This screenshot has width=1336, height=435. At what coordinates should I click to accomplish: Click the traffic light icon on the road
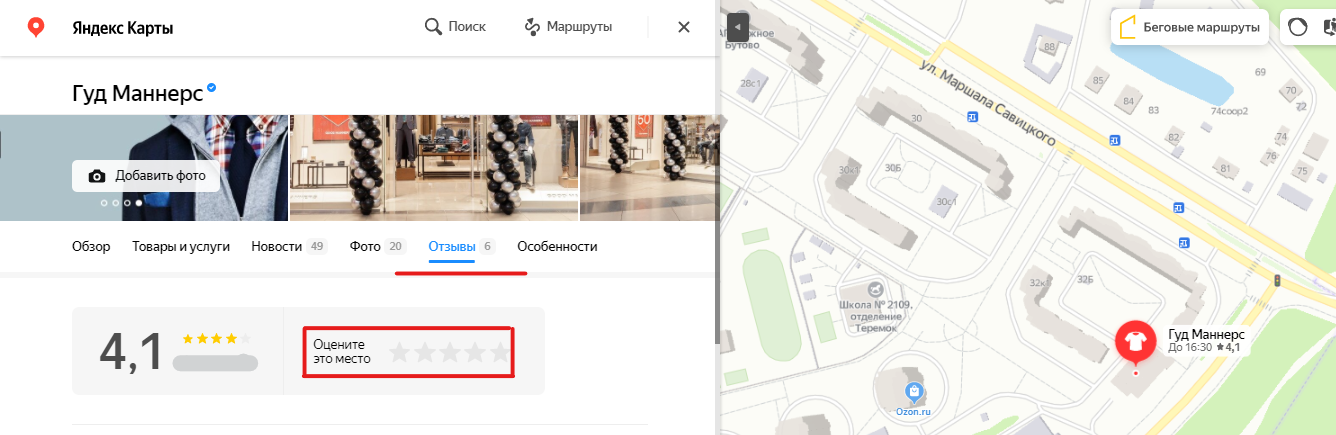1278,282
